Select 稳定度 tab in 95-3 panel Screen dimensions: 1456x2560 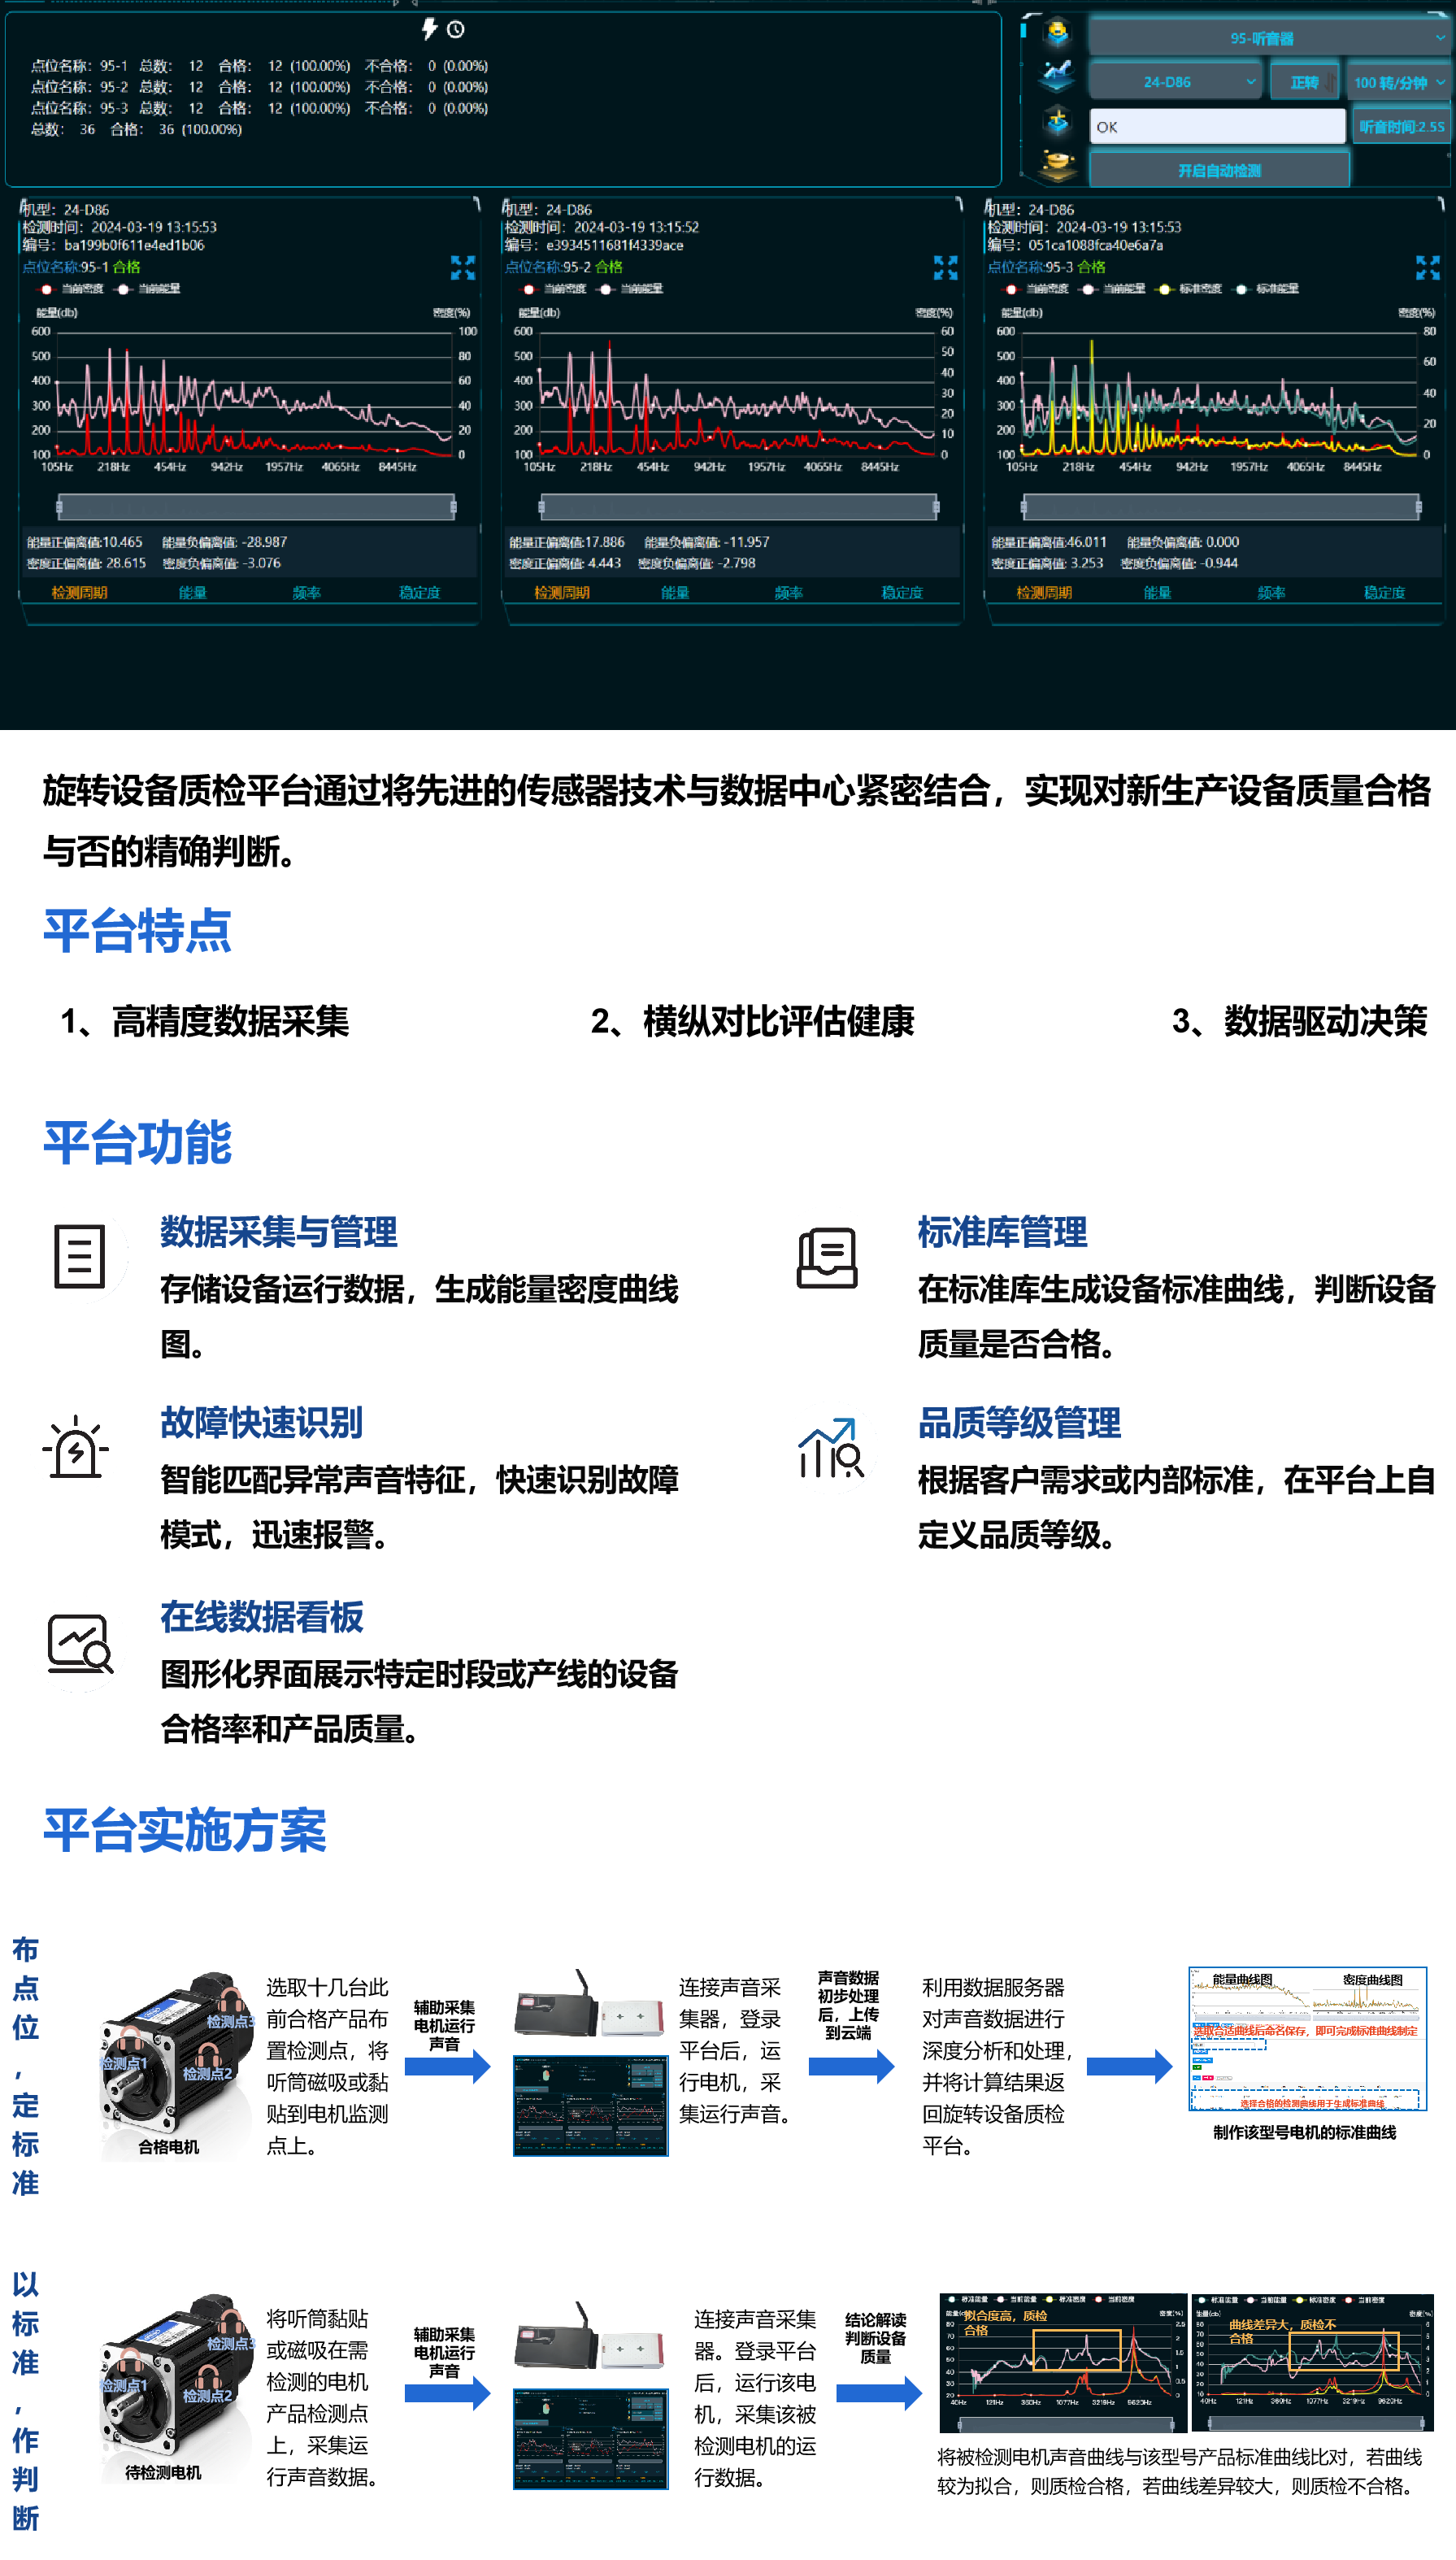tap(1384, 593)
